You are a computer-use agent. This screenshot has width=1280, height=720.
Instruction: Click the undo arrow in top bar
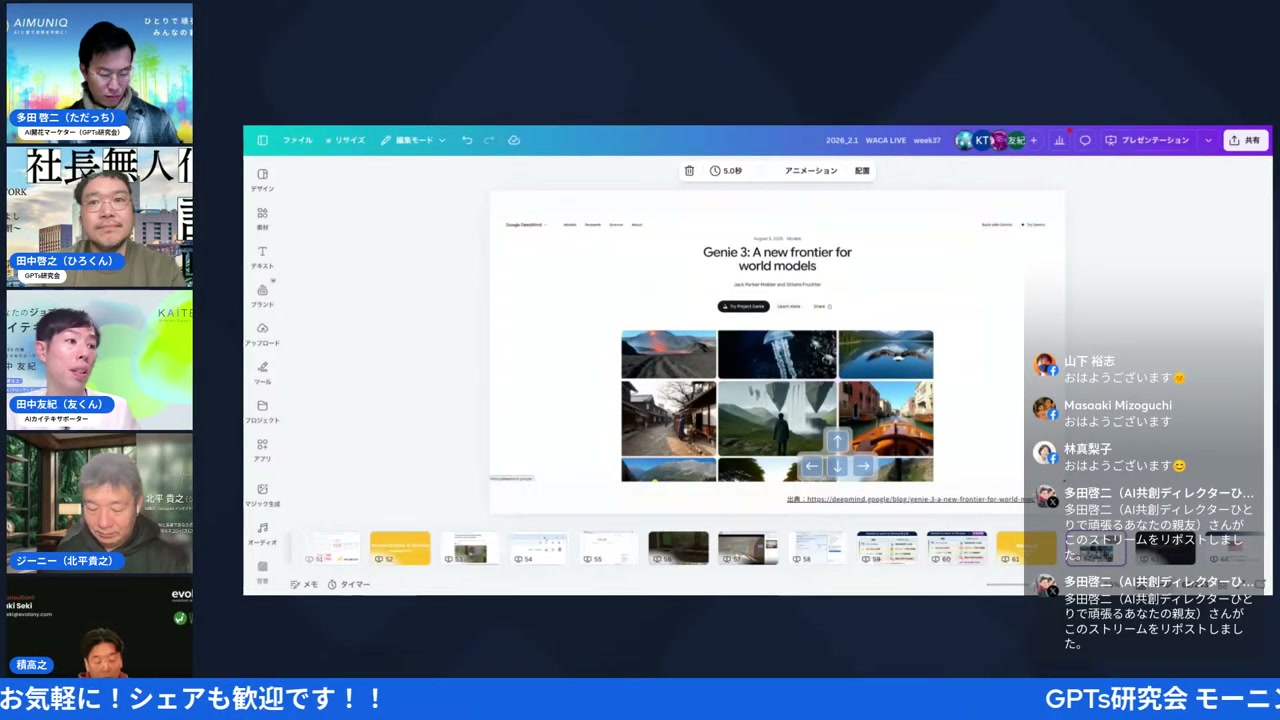tap(467, 141)
